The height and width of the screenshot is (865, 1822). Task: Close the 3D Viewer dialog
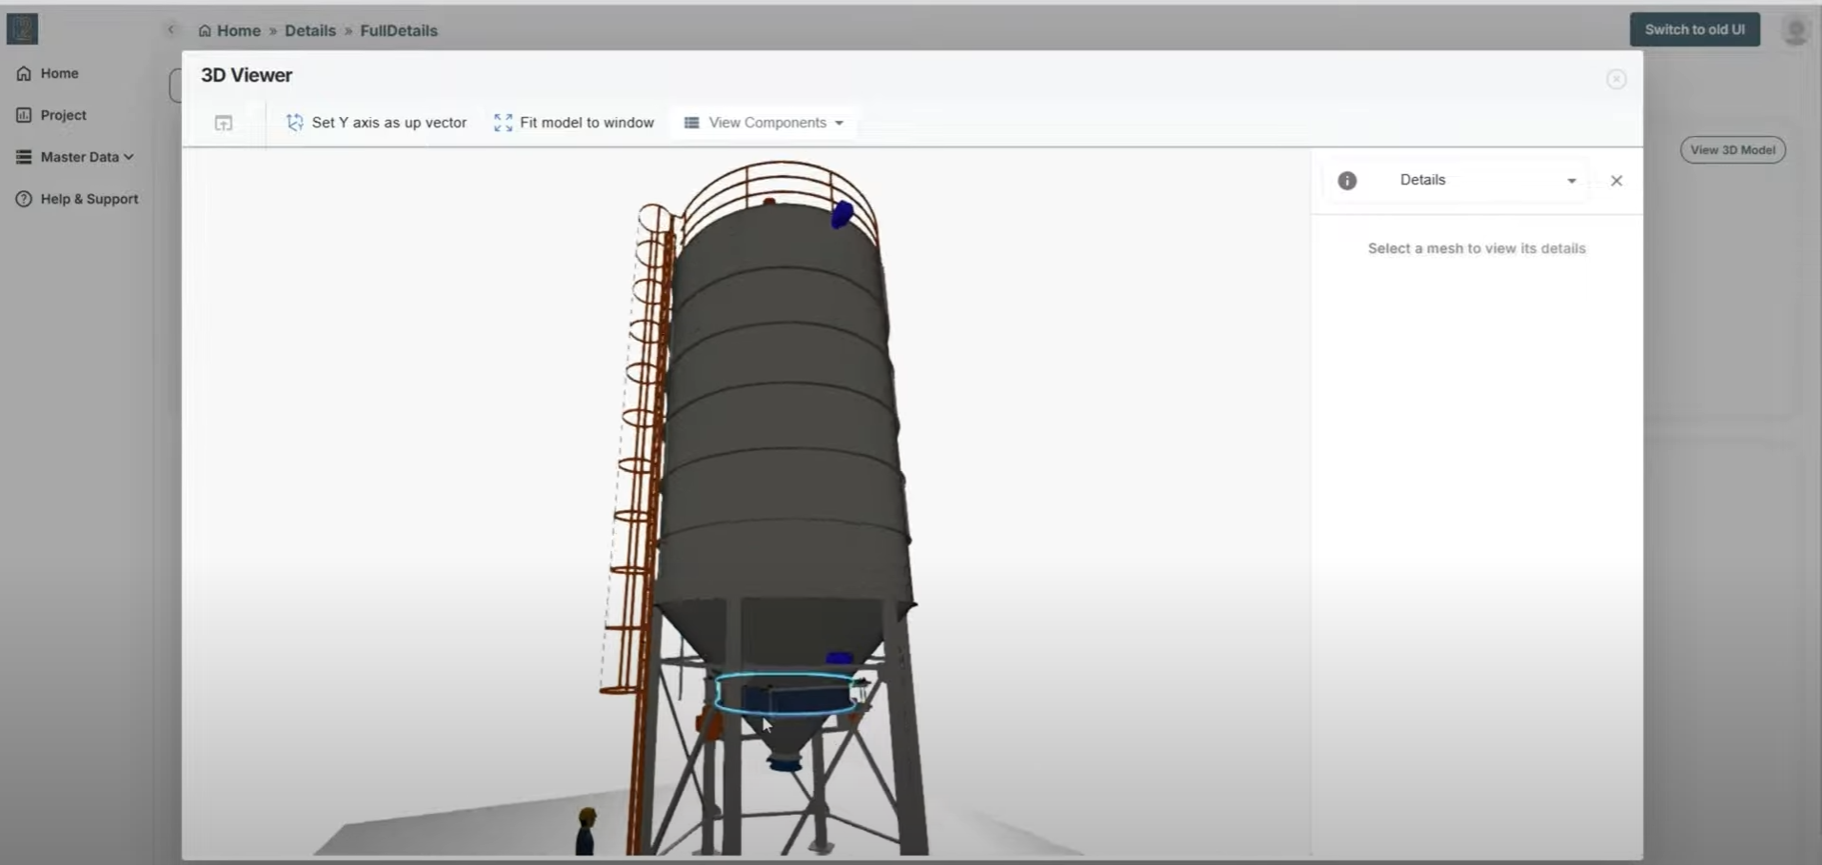1616,79
